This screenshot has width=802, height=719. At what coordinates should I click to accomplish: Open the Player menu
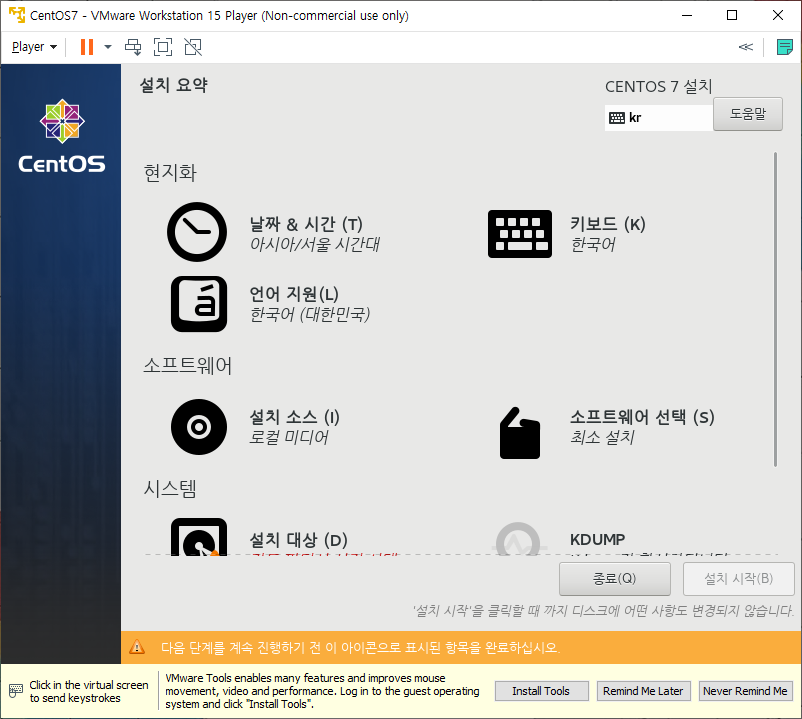(x=34, y=47)
